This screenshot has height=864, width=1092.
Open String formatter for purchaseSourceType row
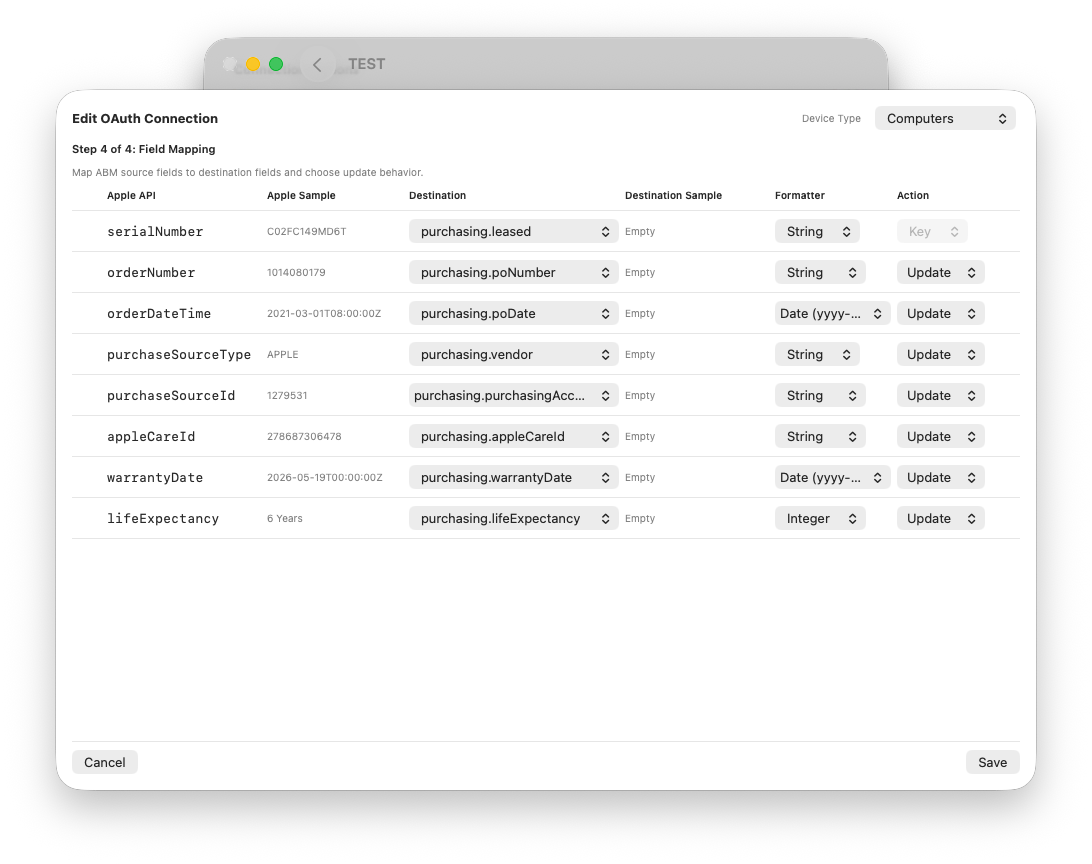(x=817, y=354)
